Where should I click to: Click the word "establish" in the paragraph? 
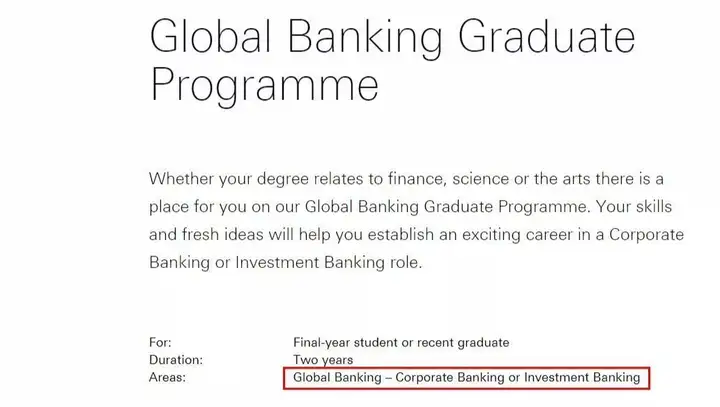pos(400,235)
